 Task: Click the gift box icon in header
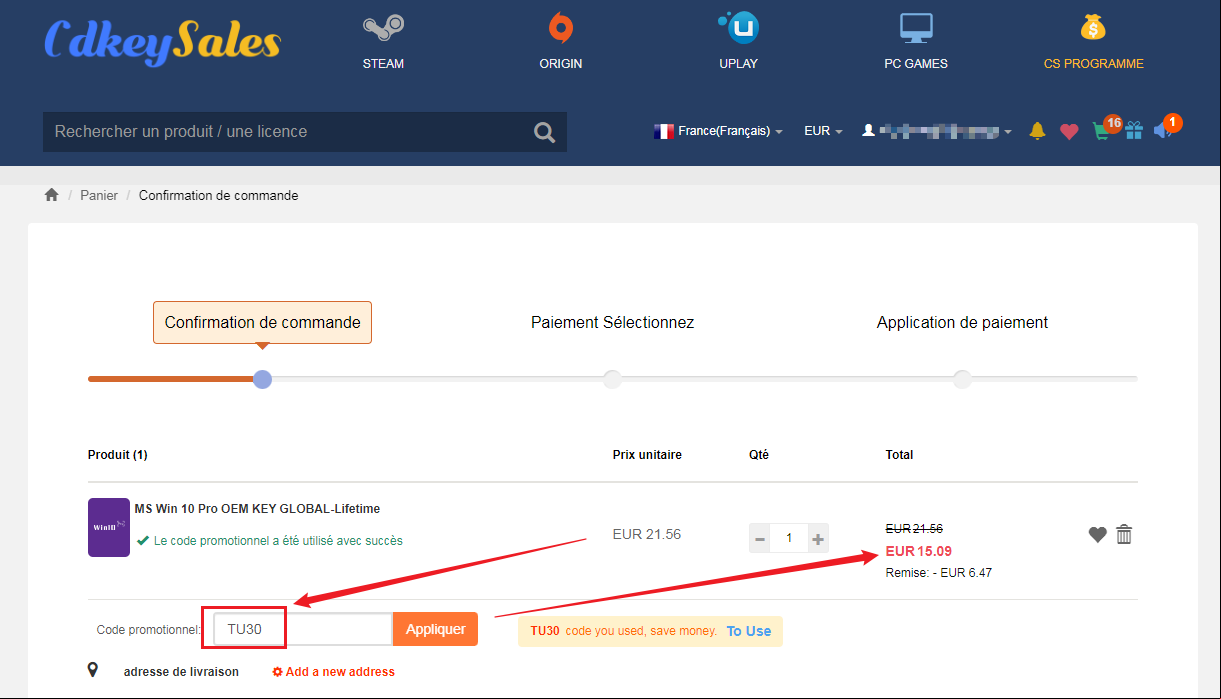[1134, 130]
